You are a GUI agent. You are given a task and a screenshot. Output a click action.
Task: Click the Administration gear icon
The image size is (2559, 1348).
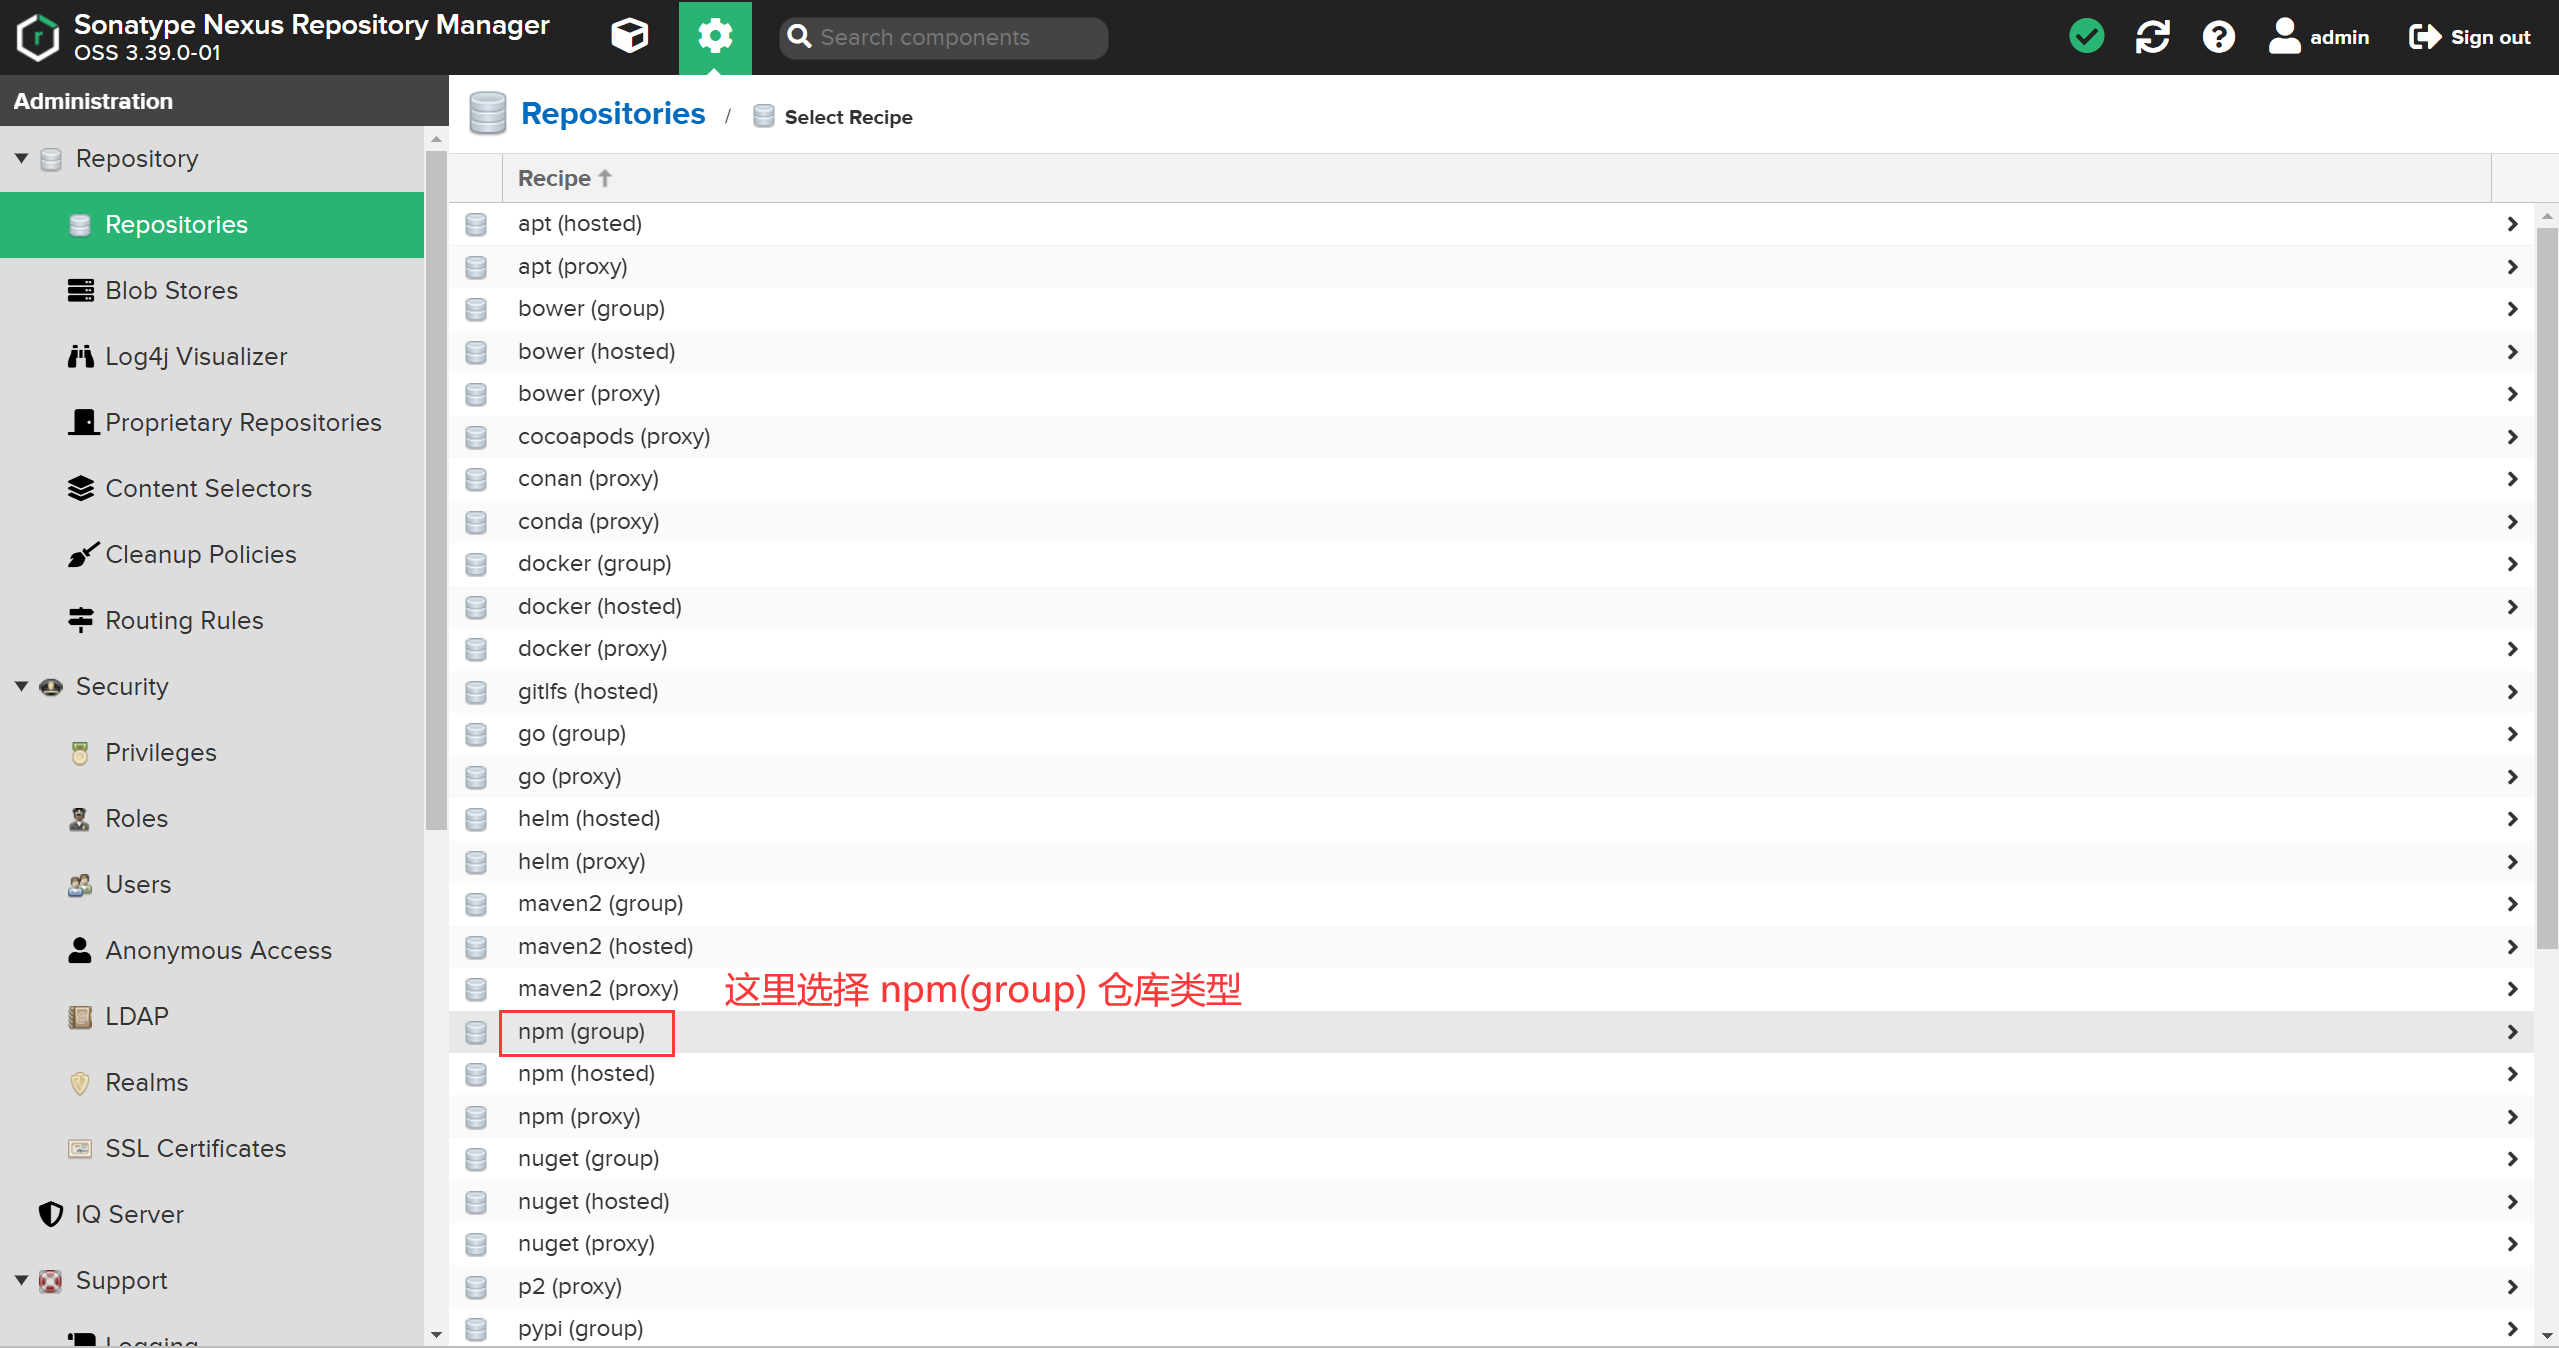[715, 37]
